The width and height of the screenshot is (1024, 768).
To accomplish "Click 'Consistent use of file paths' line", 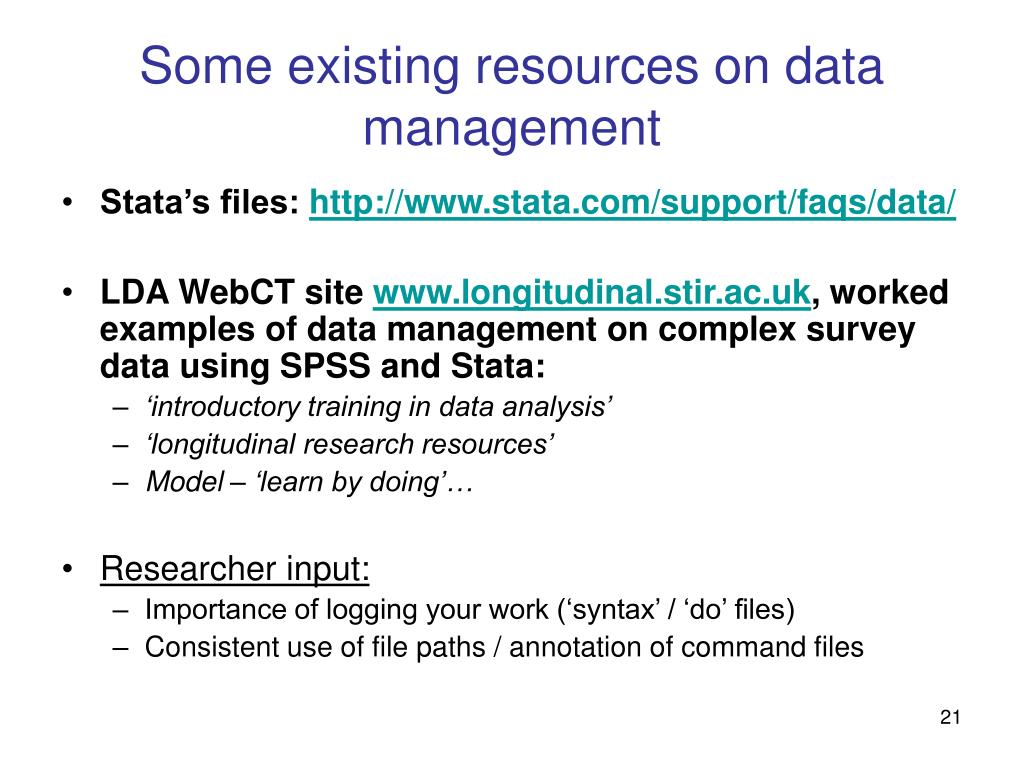I will point(504,648).
